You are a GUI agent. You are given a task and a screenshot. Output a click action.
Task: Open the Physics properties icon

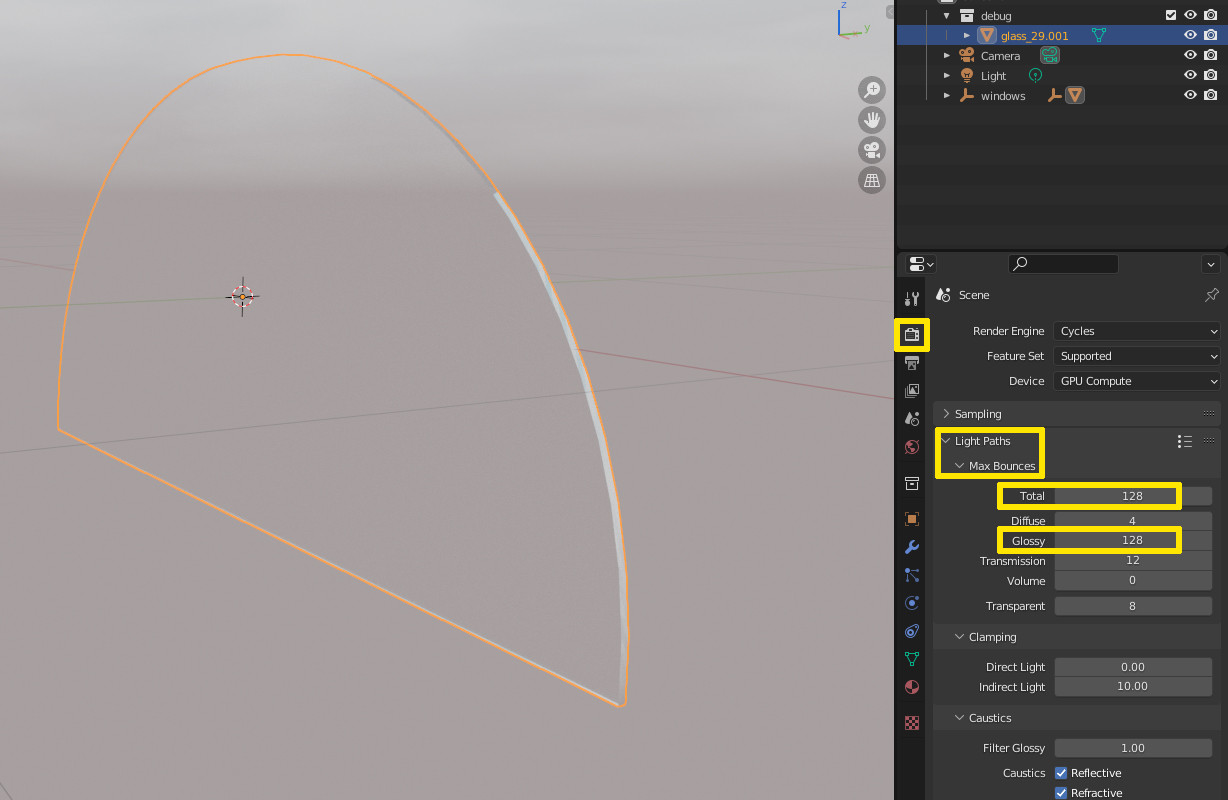(911, 603)
